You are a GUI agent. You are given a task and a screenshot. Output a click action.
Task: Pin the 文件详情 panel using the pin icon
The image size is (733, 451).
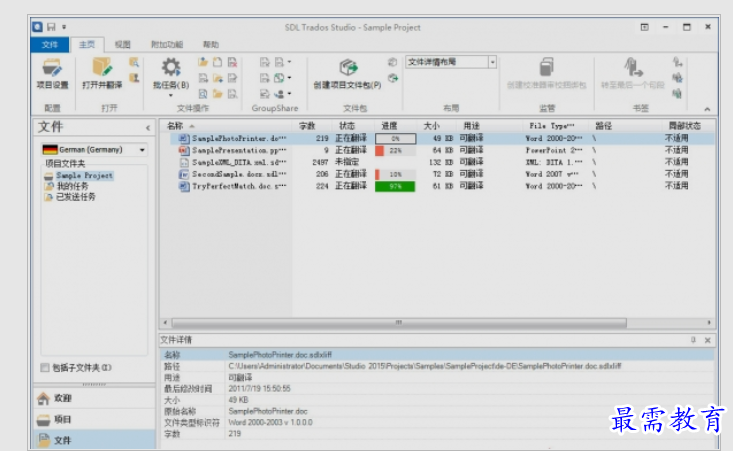point(693,340)
